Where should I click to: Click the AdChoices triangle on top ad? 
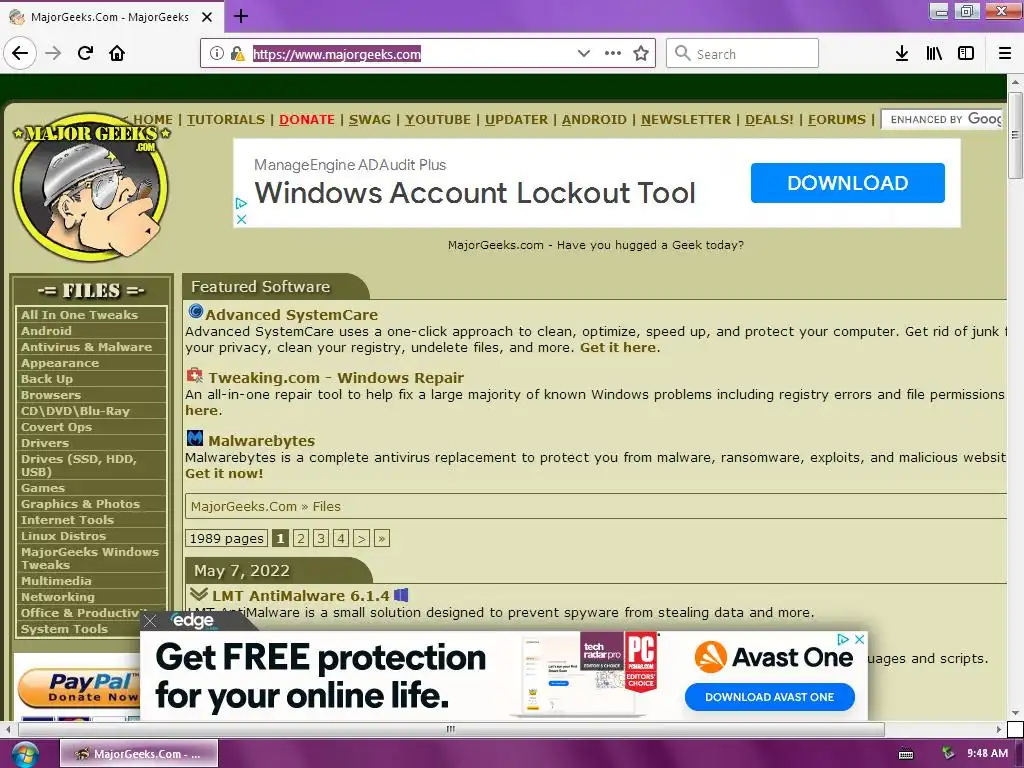coord(241,203)
